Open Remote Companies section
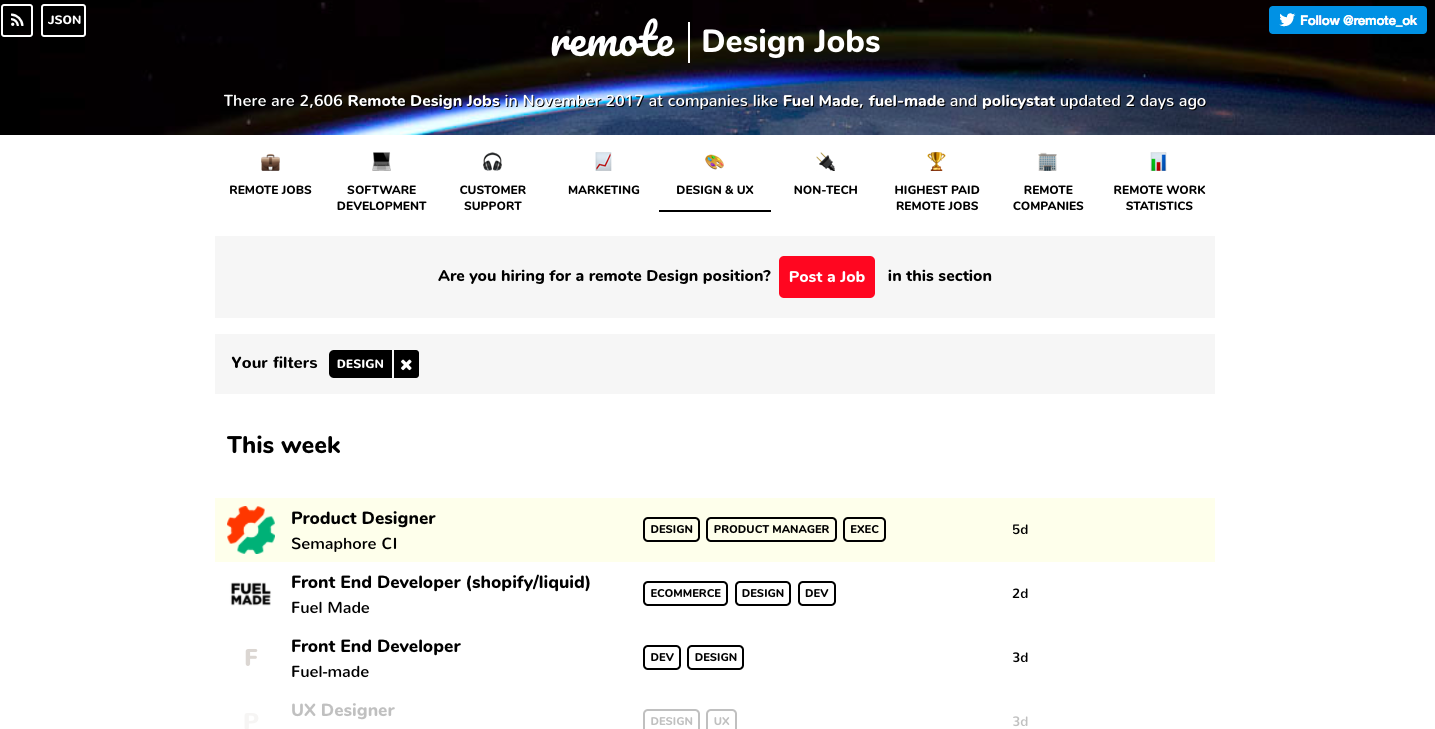This screenshot has width=1435, height=729. (x=1048, y=198)
